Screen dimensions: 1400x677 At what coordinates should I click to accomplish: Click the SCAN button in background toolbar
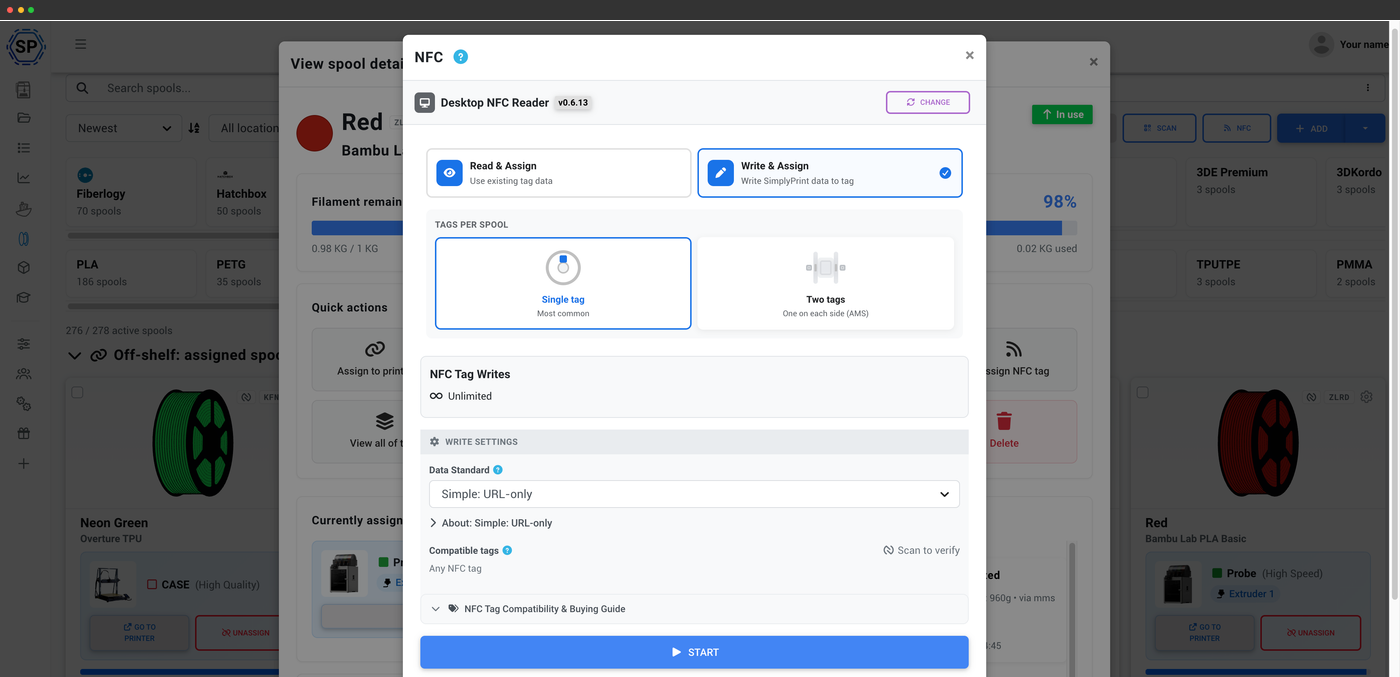1158,128
